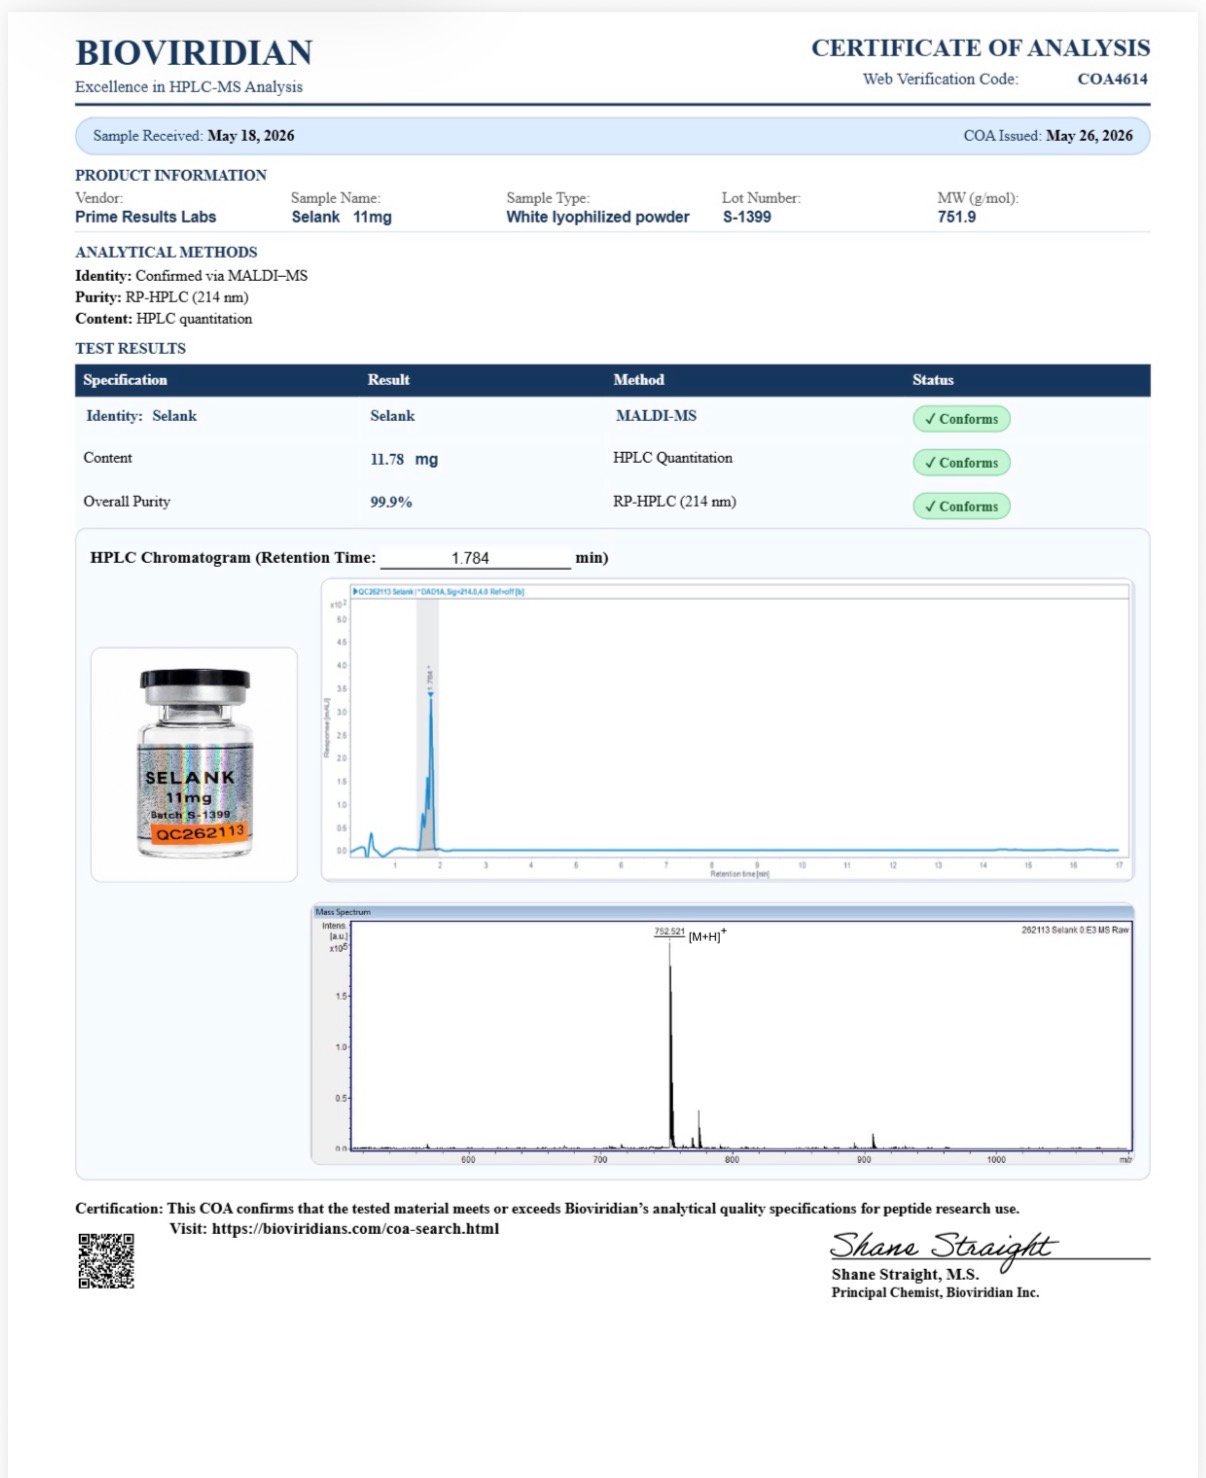Click Excellence in HPLC-MS Analysis tagline
The width and height of the screenshot is (1206, 1478).
(189, 87)
